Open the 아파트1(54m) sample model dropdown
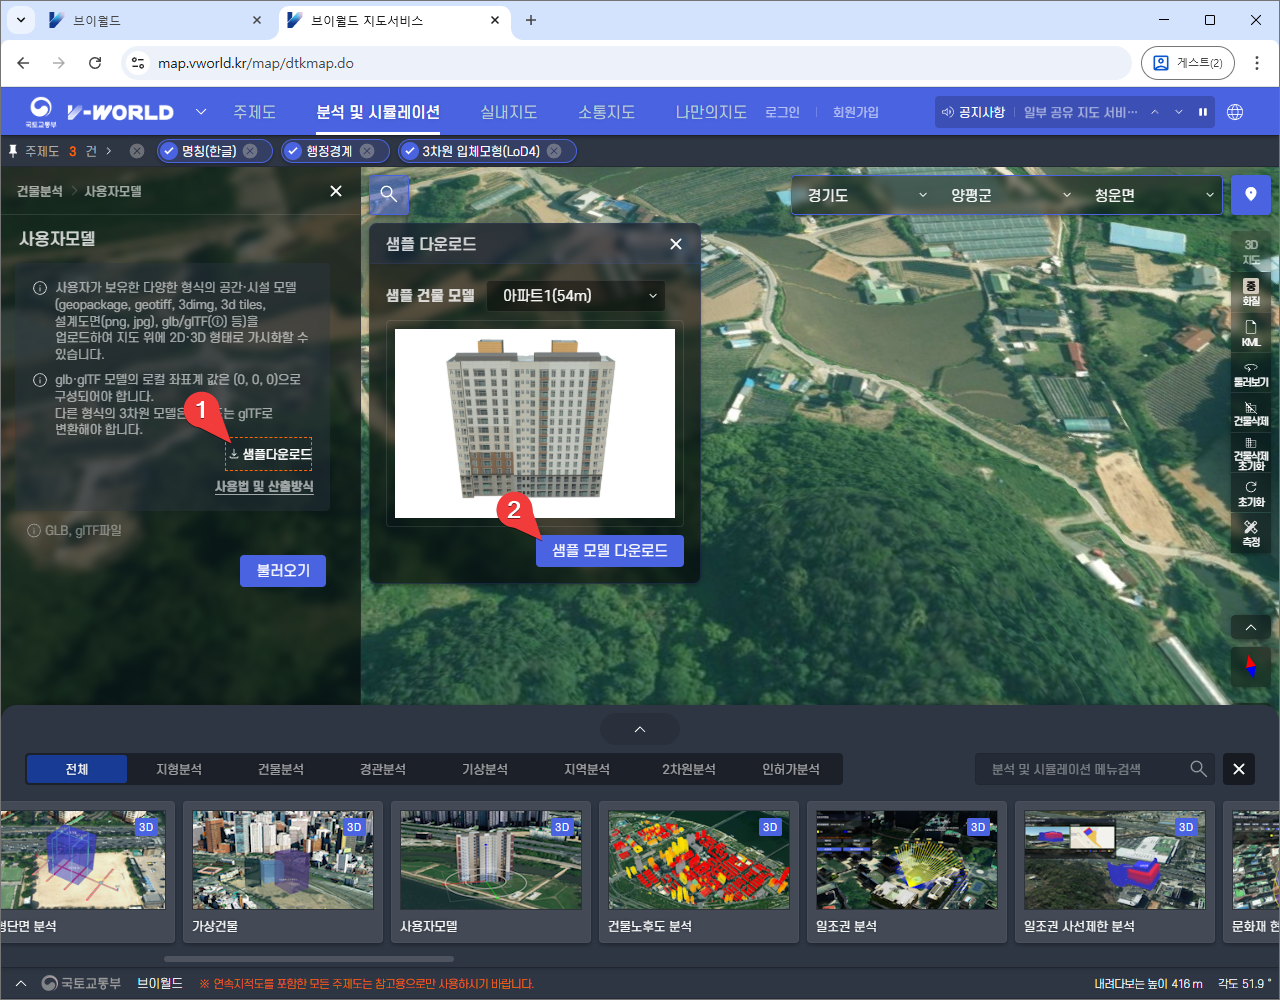 [x=577, y=296]
